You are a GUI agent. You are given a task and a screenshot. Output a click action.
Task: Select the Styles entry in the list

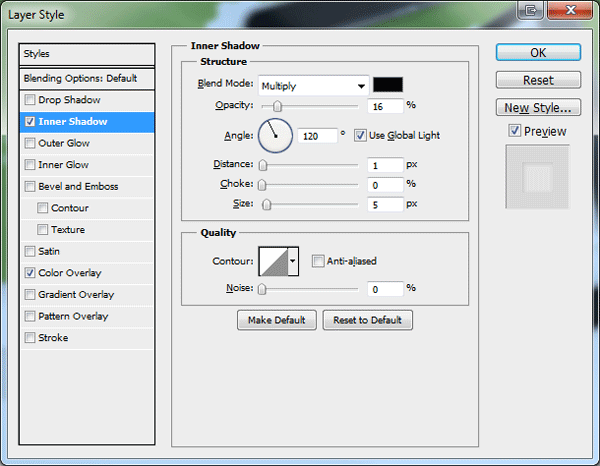tap(87, 54)
